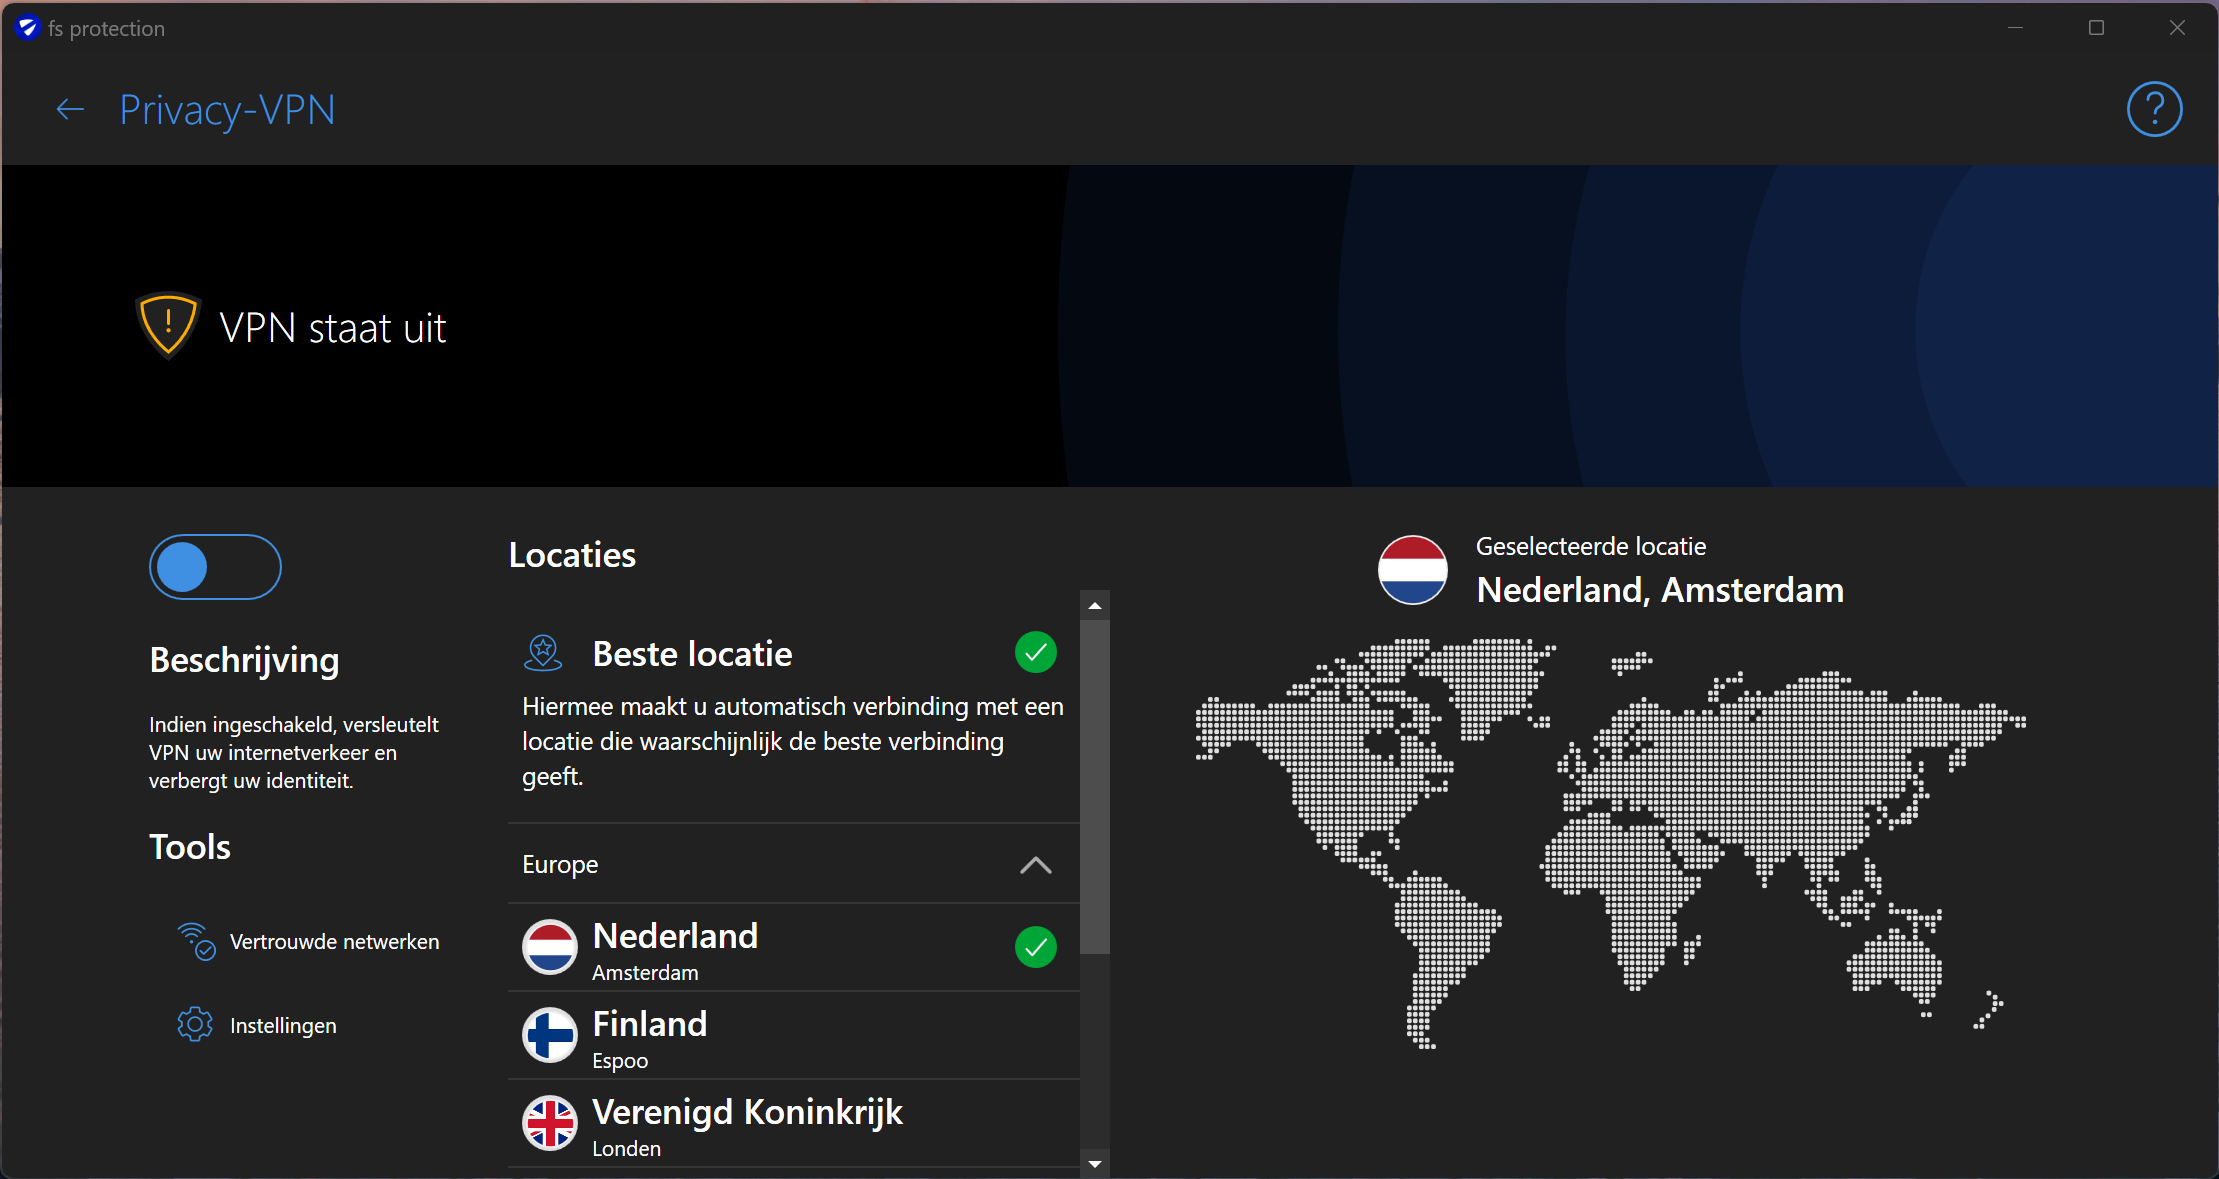
Task: Click the Instellingen gear icon
Action: click(x=195, y=1025)
